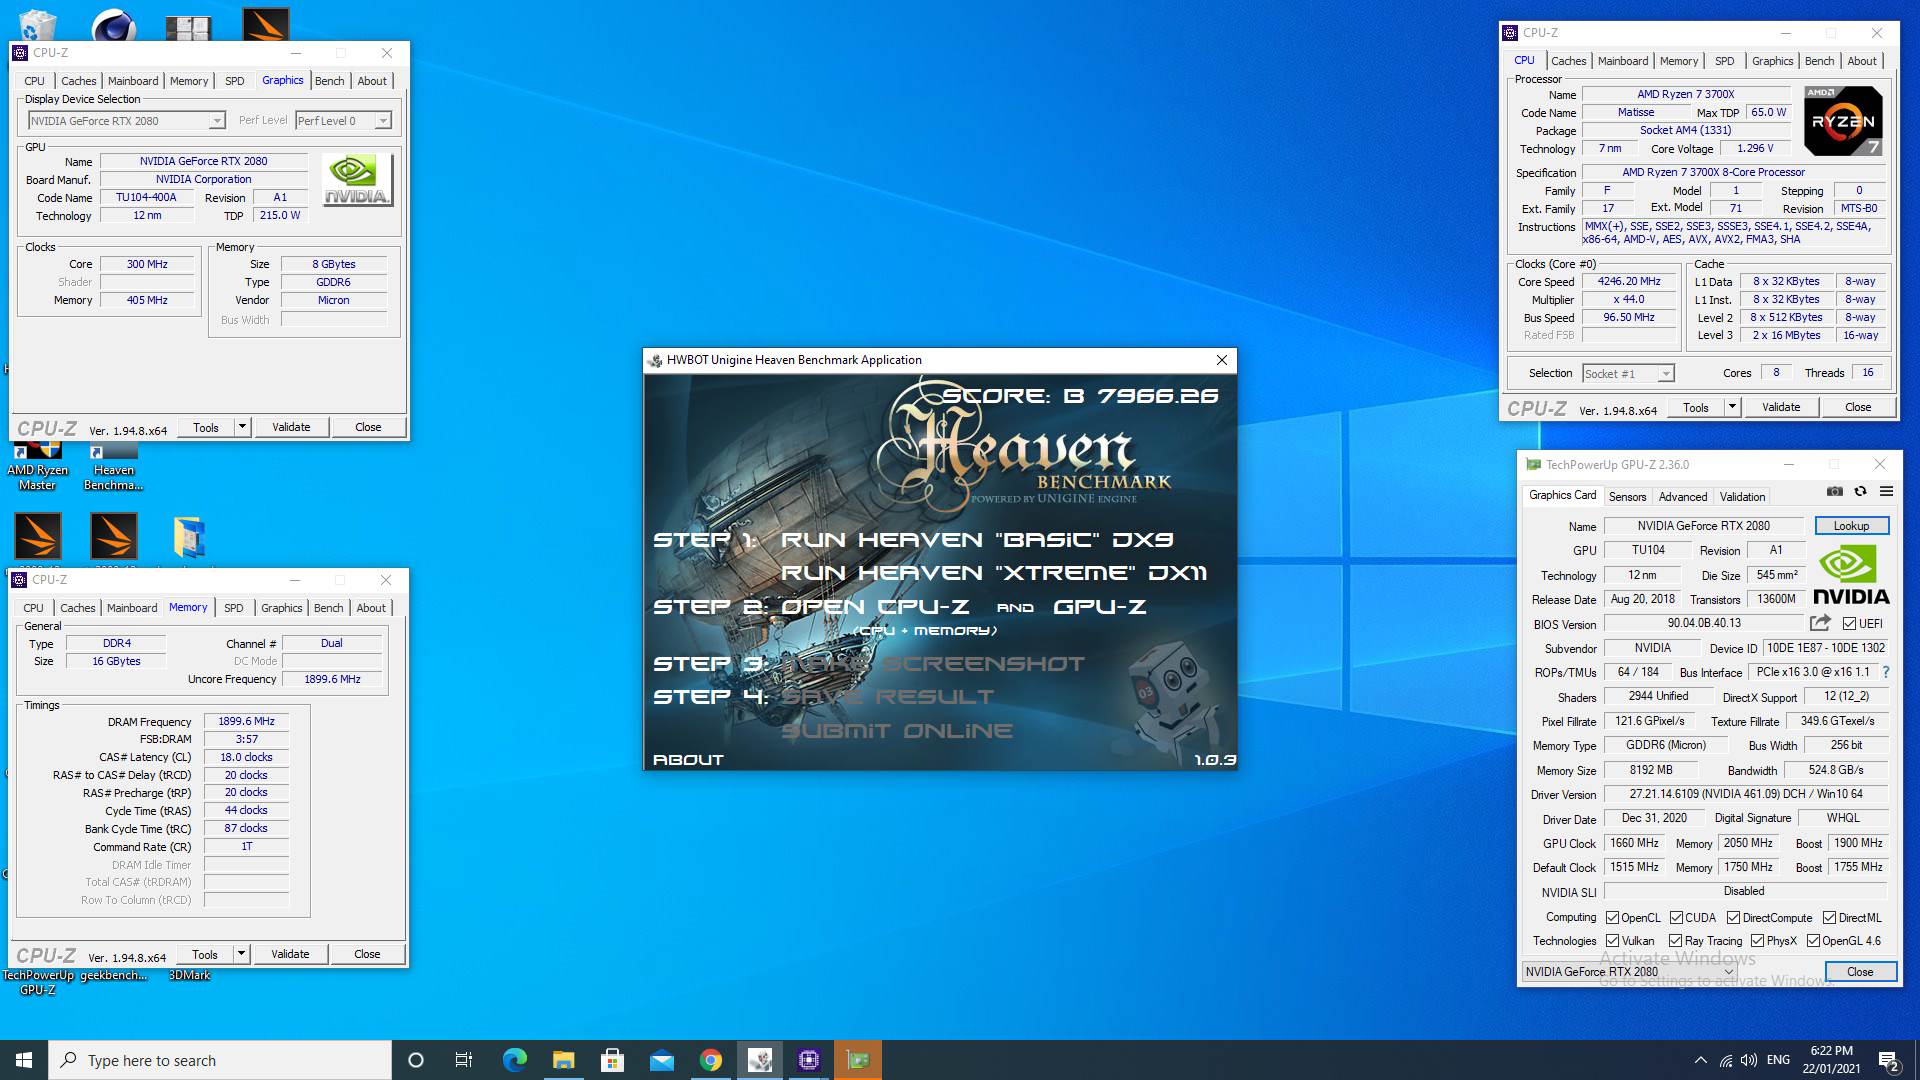Open the notification center icon
1920x1080 pixels.
click(1888, 1060)
